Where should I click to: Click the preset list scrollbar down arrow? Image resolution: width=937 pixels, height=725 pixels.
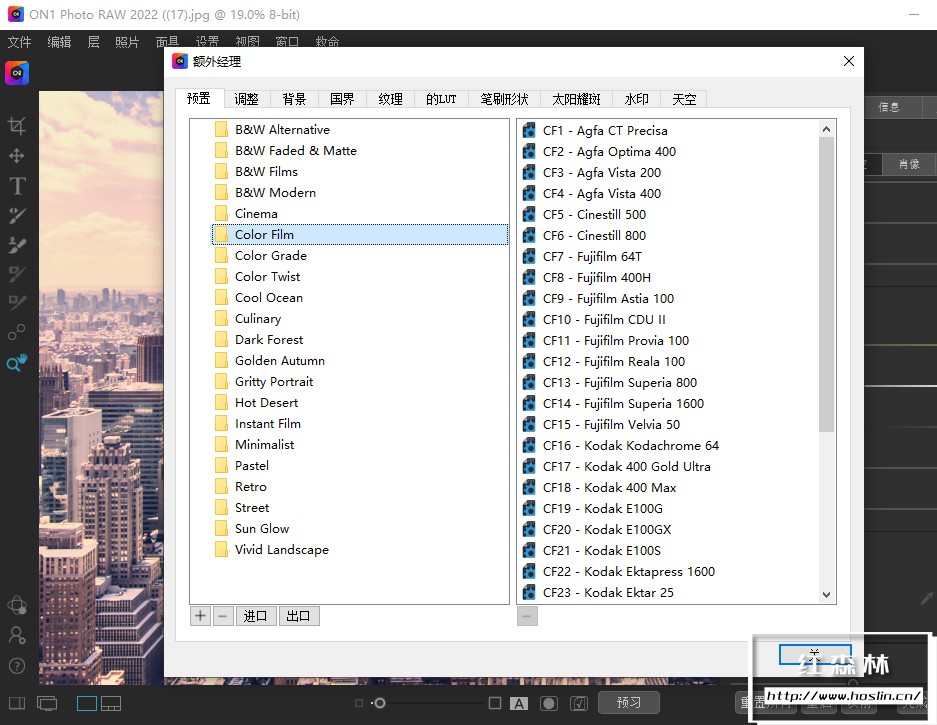tap(826, 594)
